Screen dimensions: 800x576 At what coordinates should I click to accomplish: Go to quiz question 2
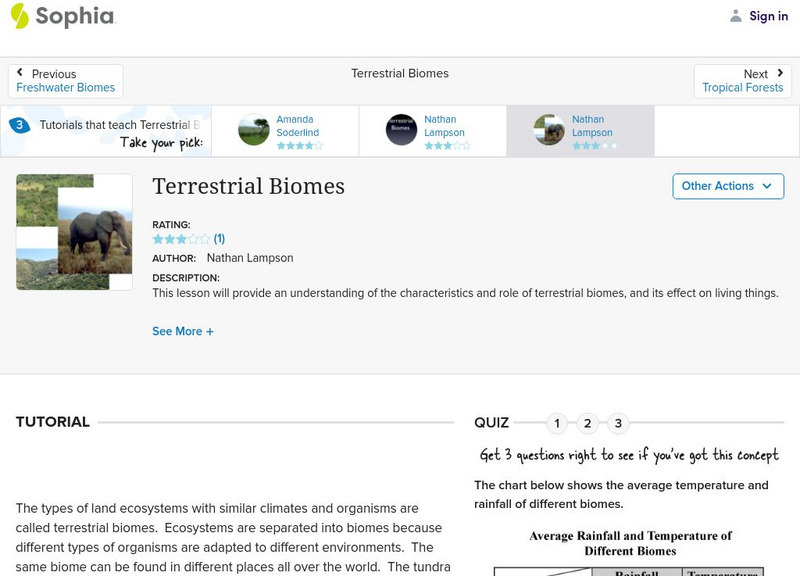588,423
